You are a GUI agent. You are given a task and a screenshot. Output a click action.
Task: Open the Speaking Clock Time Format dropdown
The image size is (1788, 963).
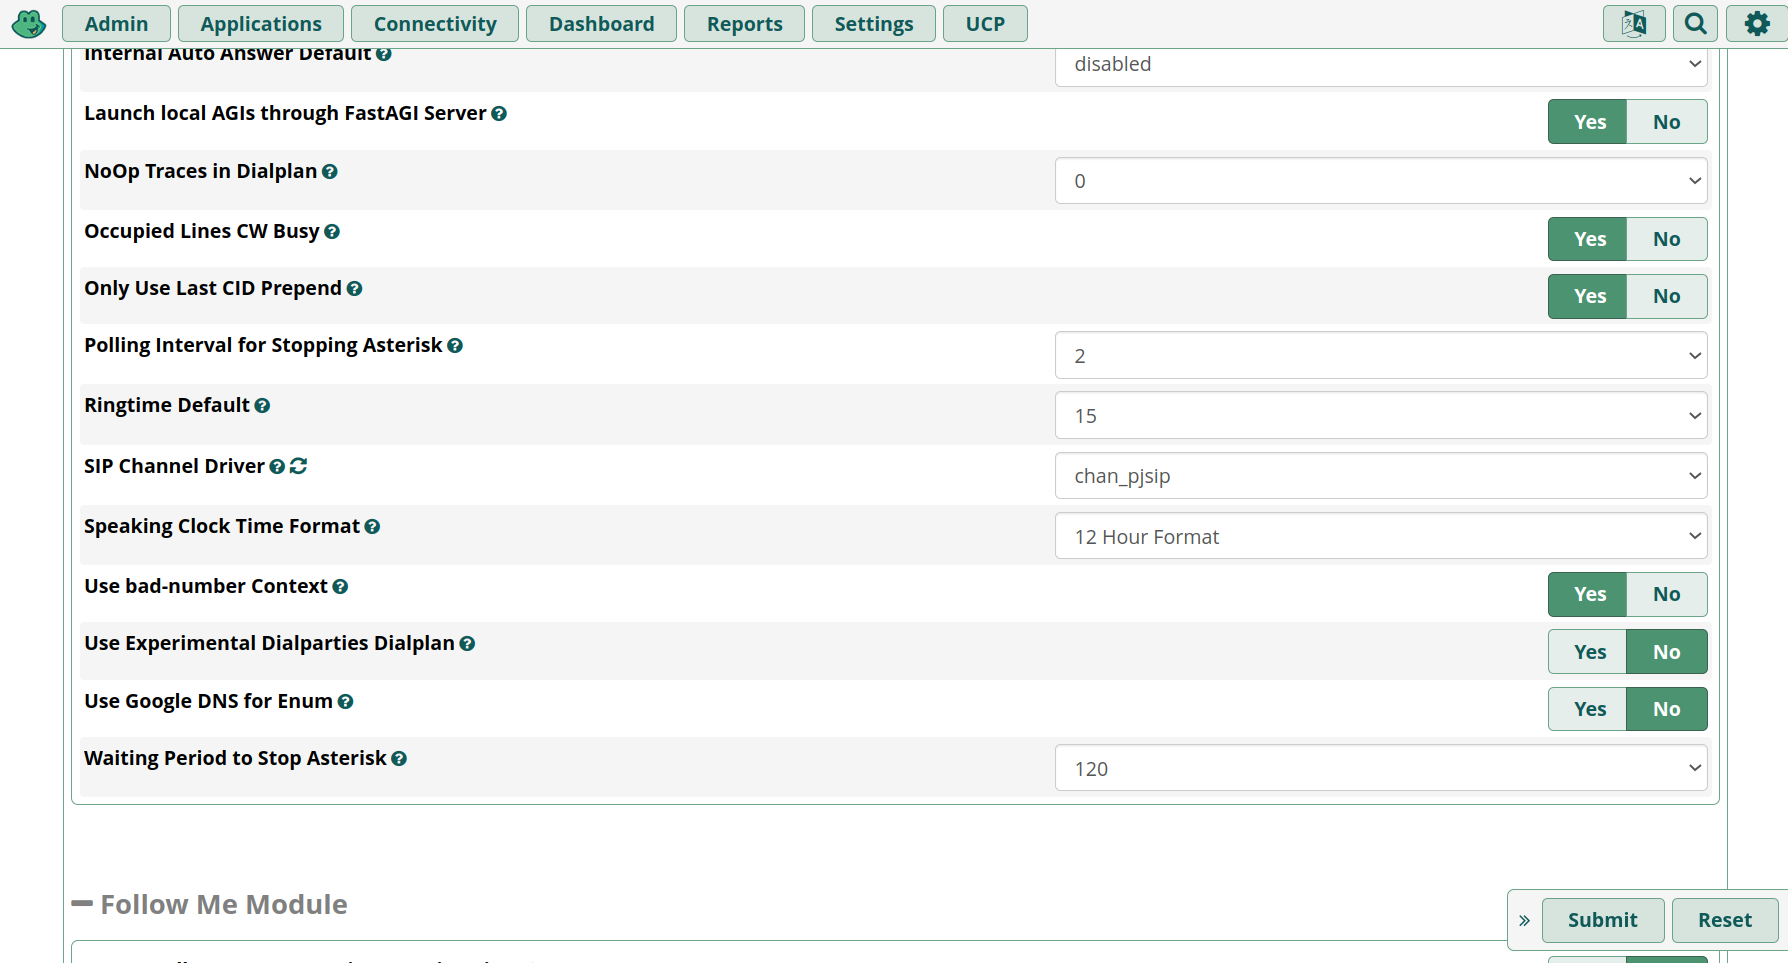[1380, 537]
